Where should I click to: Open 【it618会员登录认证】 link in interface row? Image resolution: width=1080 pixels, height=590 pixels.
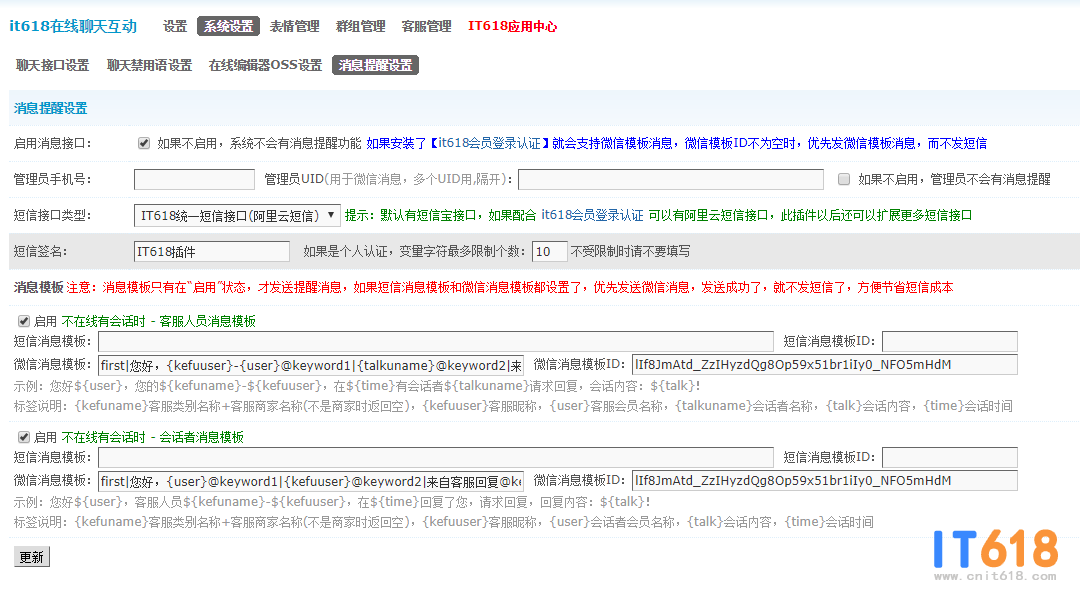[x=489, y=143]
